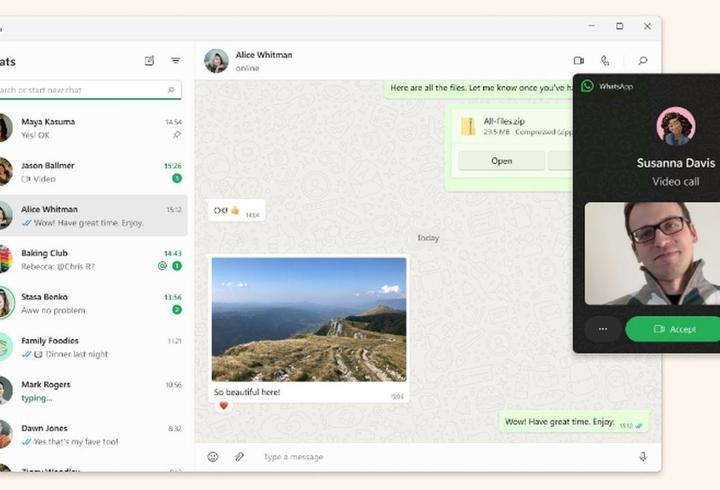The image size is (720, 490).
Task: Click the 'Wow! Have great time. Enjoy.' sent message
Action: [574, 422]
